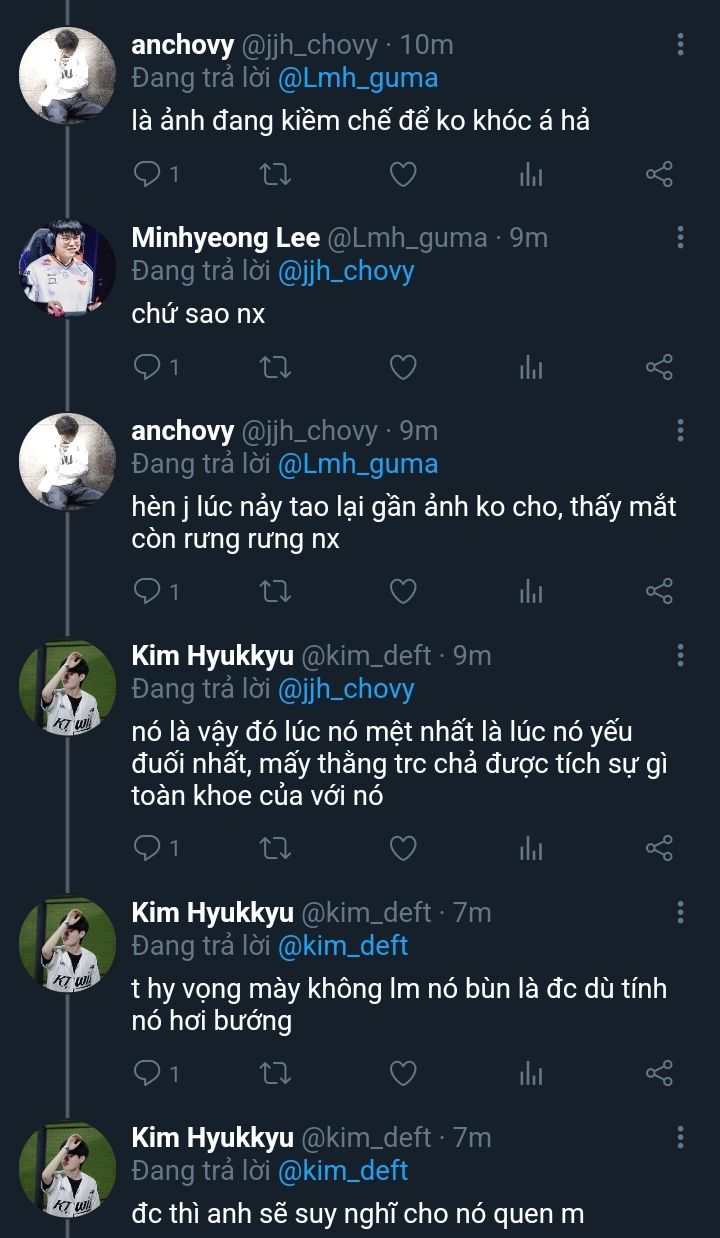Open more options on the last Kim Hyukkyu tweet
The image size is (720, 1238).
[x=680, y=1137]
